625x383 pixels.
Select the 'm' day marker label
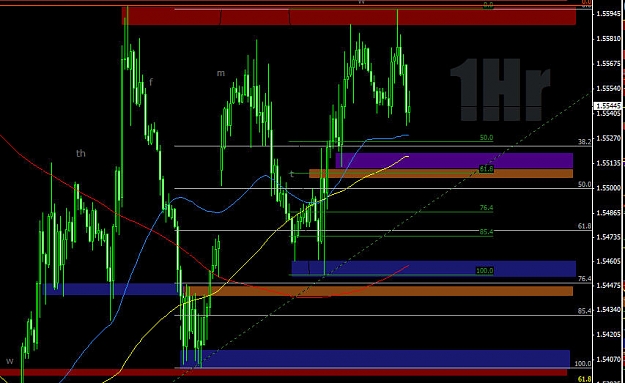click(x=220, y=73)
